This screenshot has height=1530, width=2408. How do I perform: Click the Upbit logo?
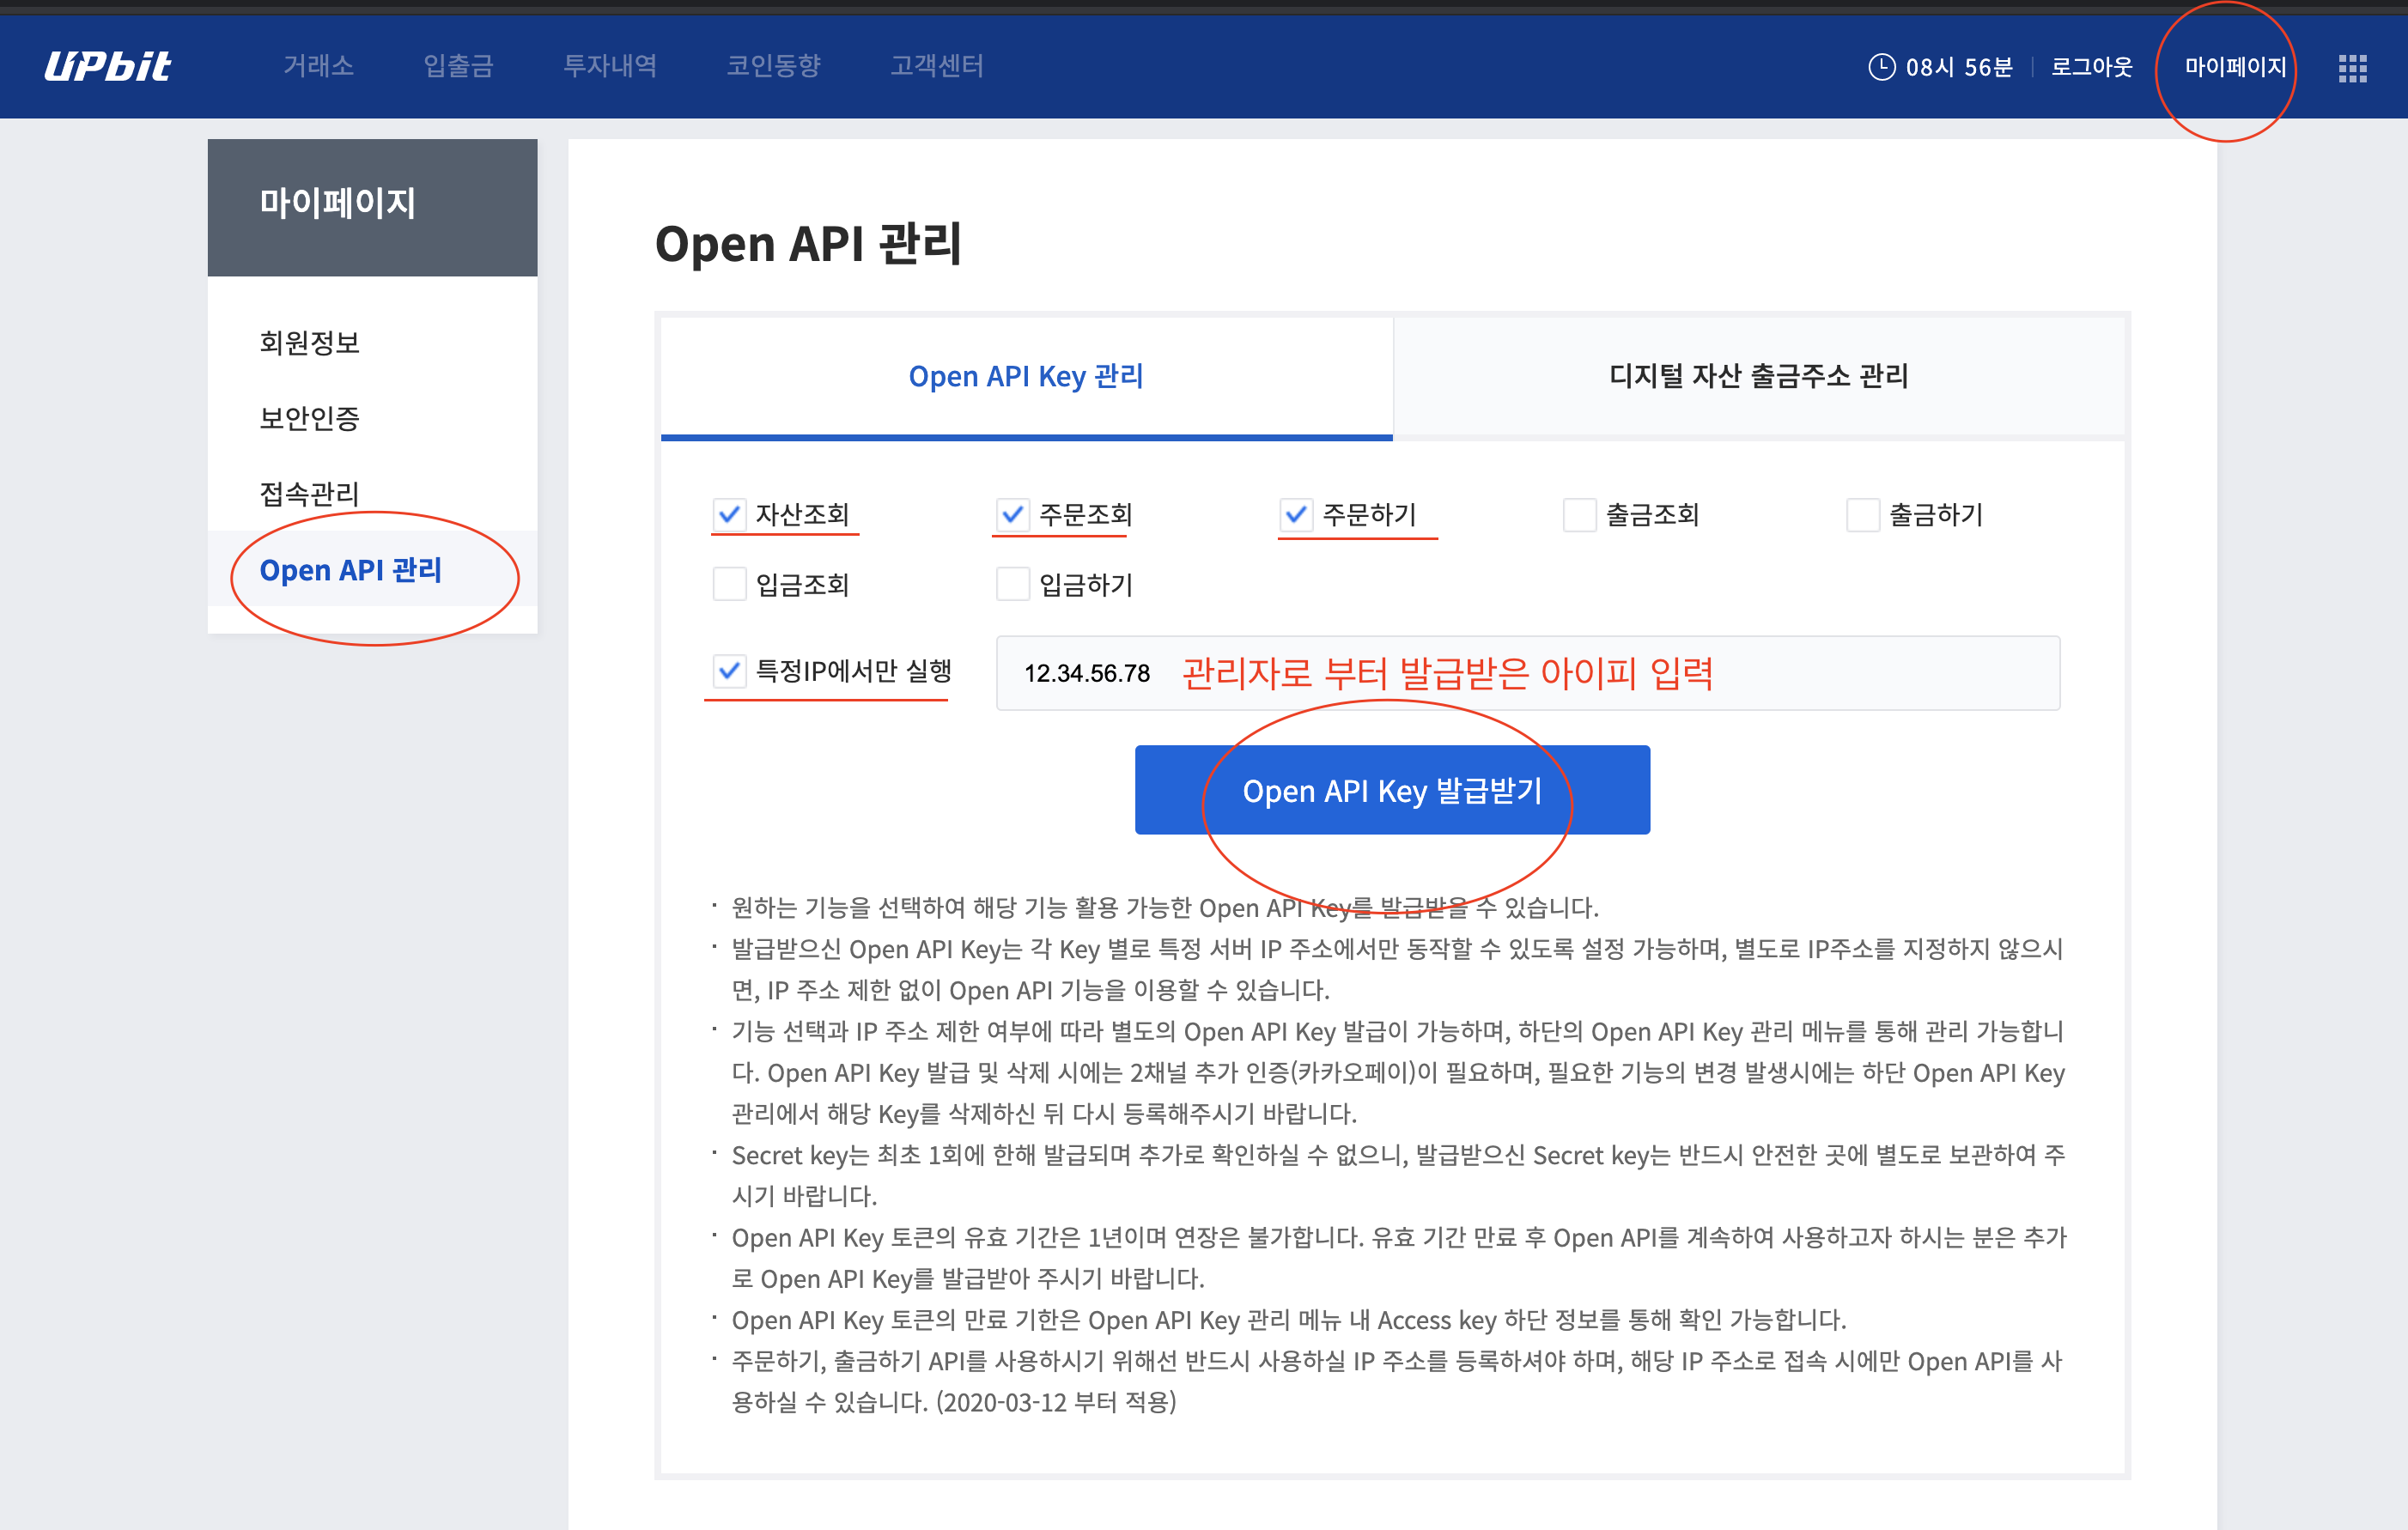(x=108, y=66)
